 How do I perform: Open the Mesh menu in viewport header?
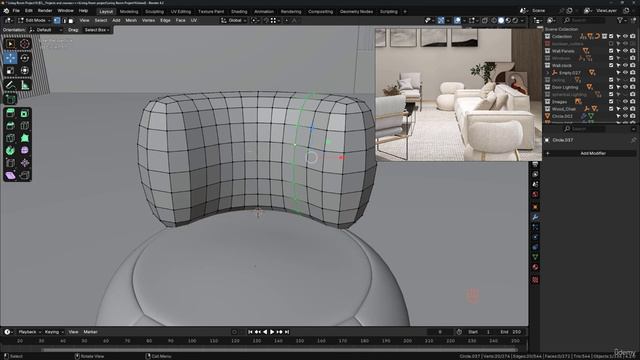131,20
